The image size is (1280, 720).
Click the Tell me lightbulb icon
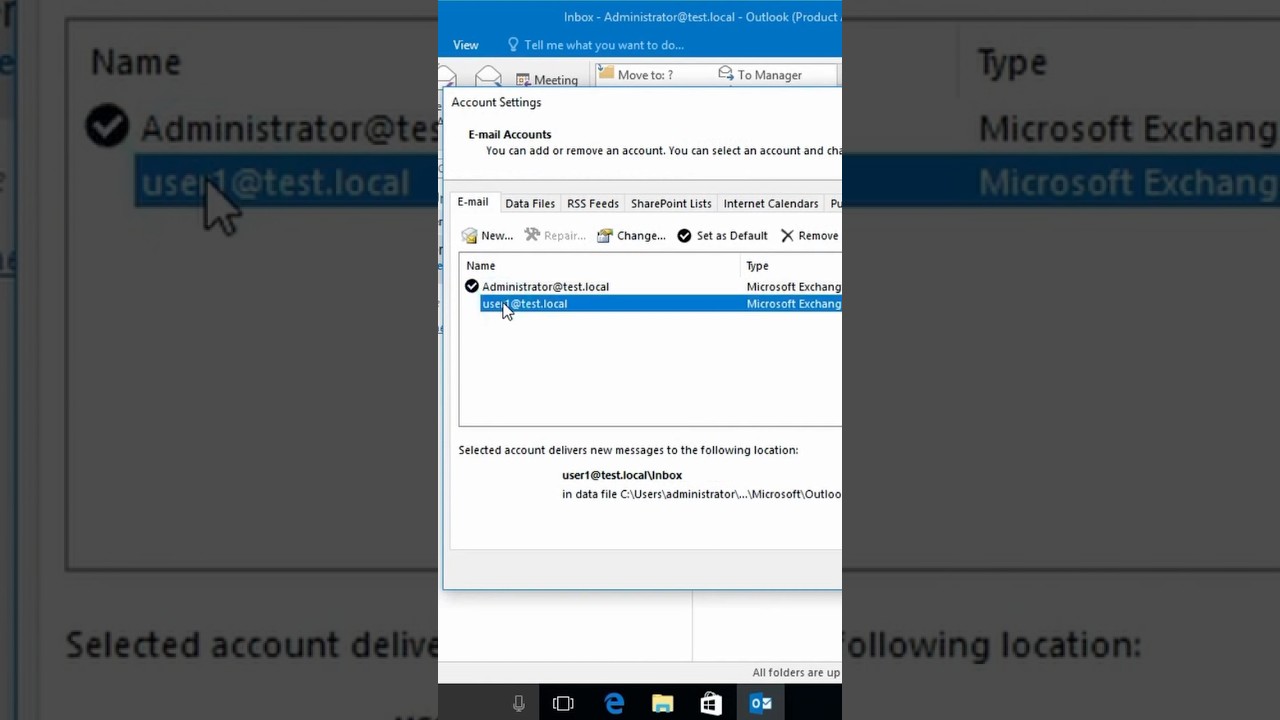click(x=513, y=45)
